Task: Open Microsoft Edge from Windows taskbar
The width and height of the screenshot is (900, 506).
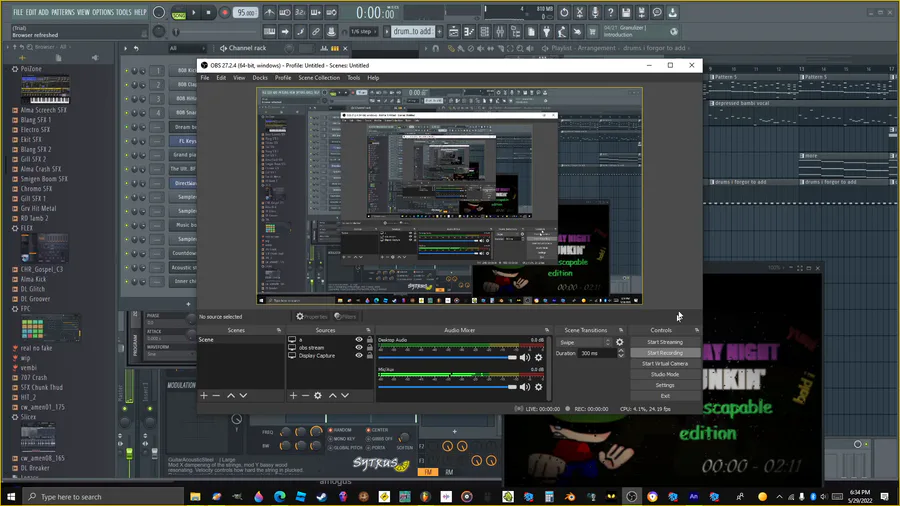Action: (280, 496)
